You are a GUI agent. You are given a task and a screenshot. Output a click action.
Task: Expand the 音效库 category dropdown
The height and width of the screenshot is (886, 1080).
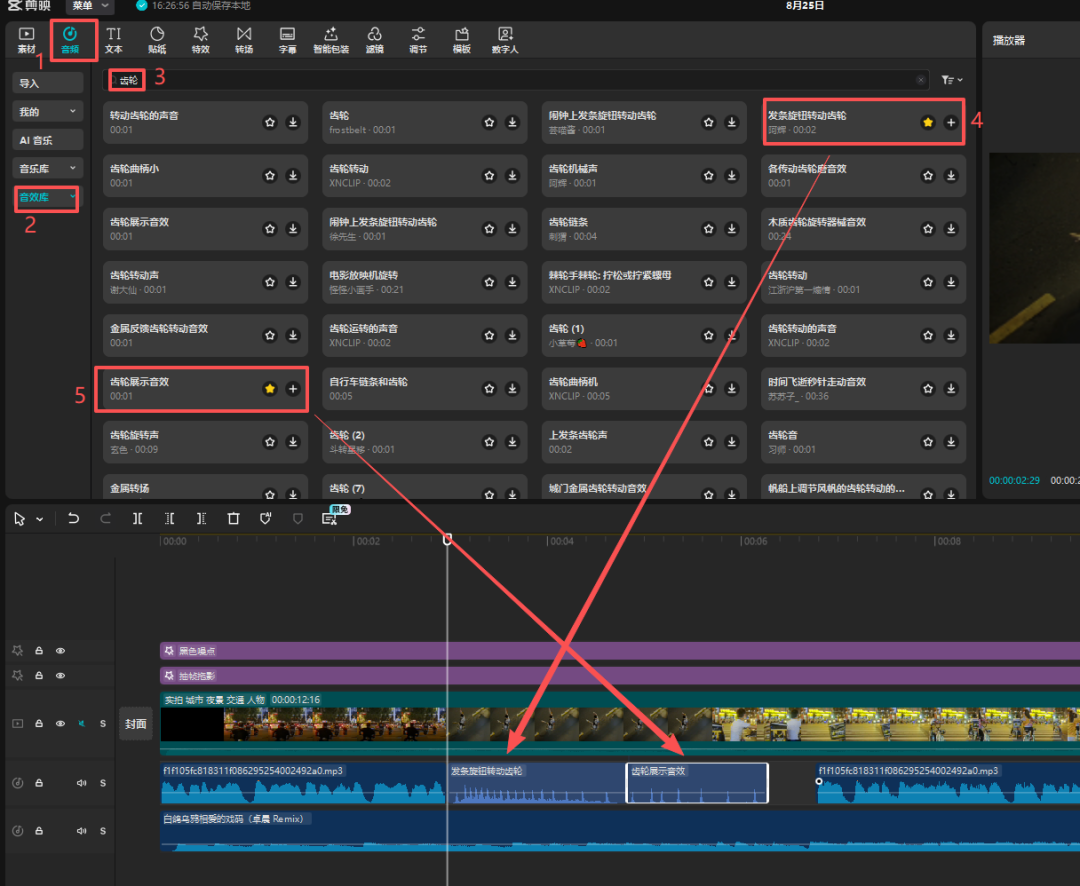point(73,198)
